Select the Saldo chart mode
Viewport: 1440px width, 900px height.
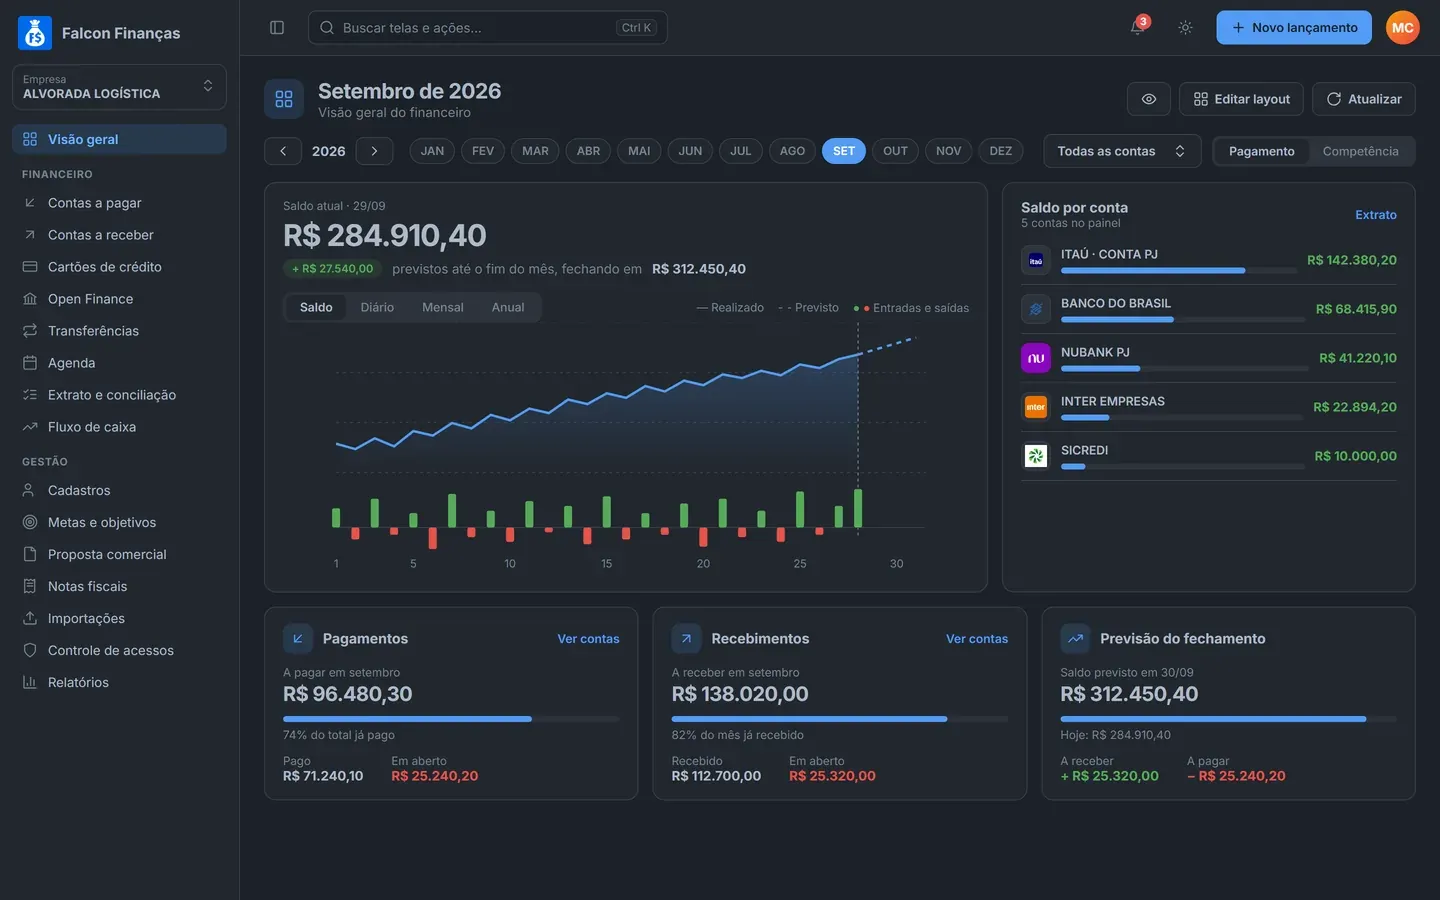(316, 307)
